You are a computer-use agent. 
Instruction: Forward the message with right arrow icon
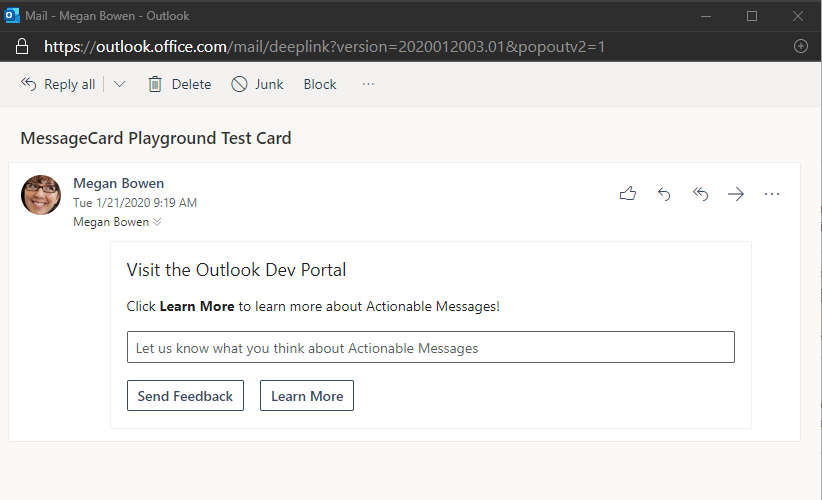click(x=736, y=194)
